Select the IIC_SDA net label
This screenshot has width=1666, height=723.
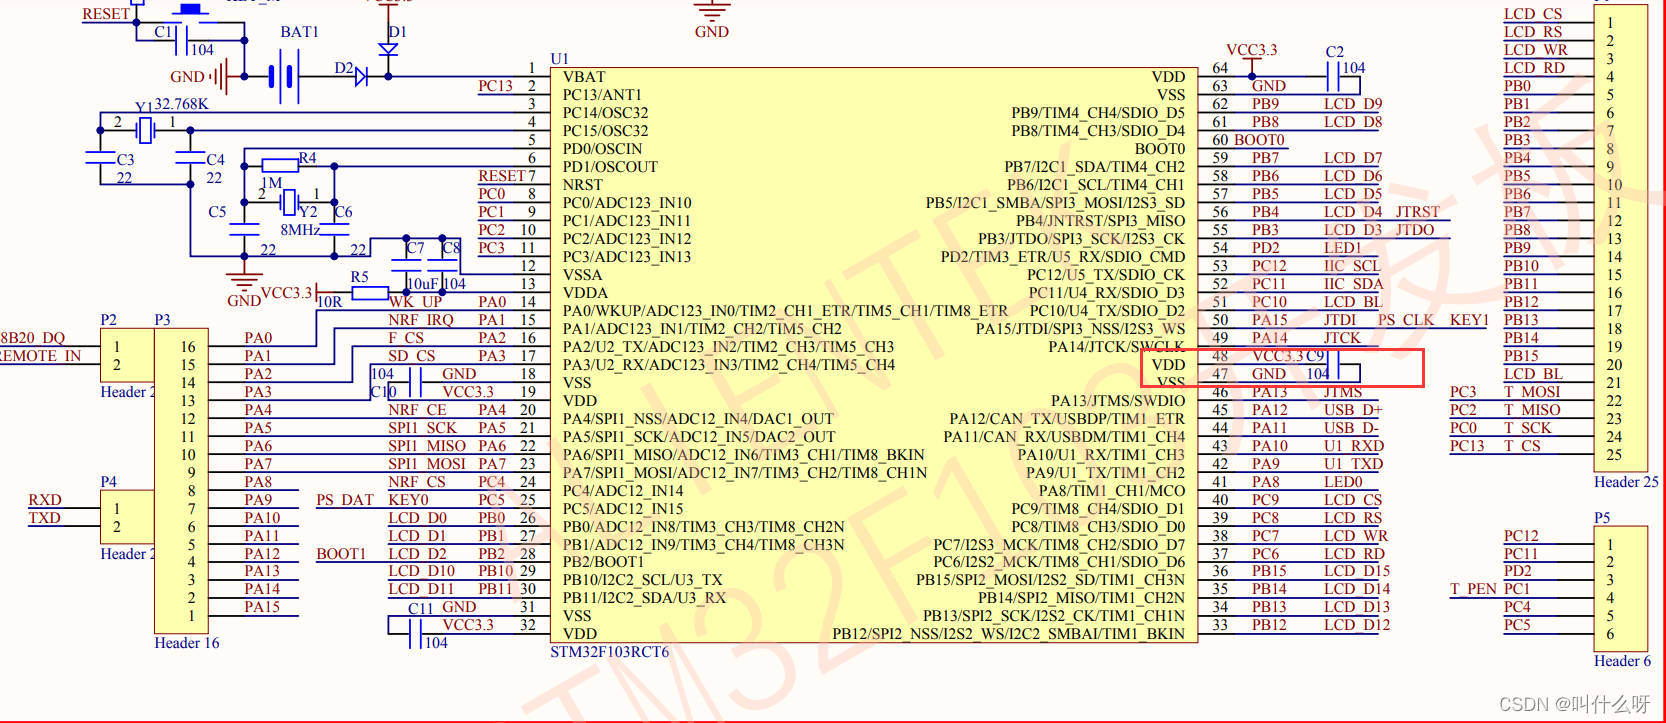(x=1354, y=284)
